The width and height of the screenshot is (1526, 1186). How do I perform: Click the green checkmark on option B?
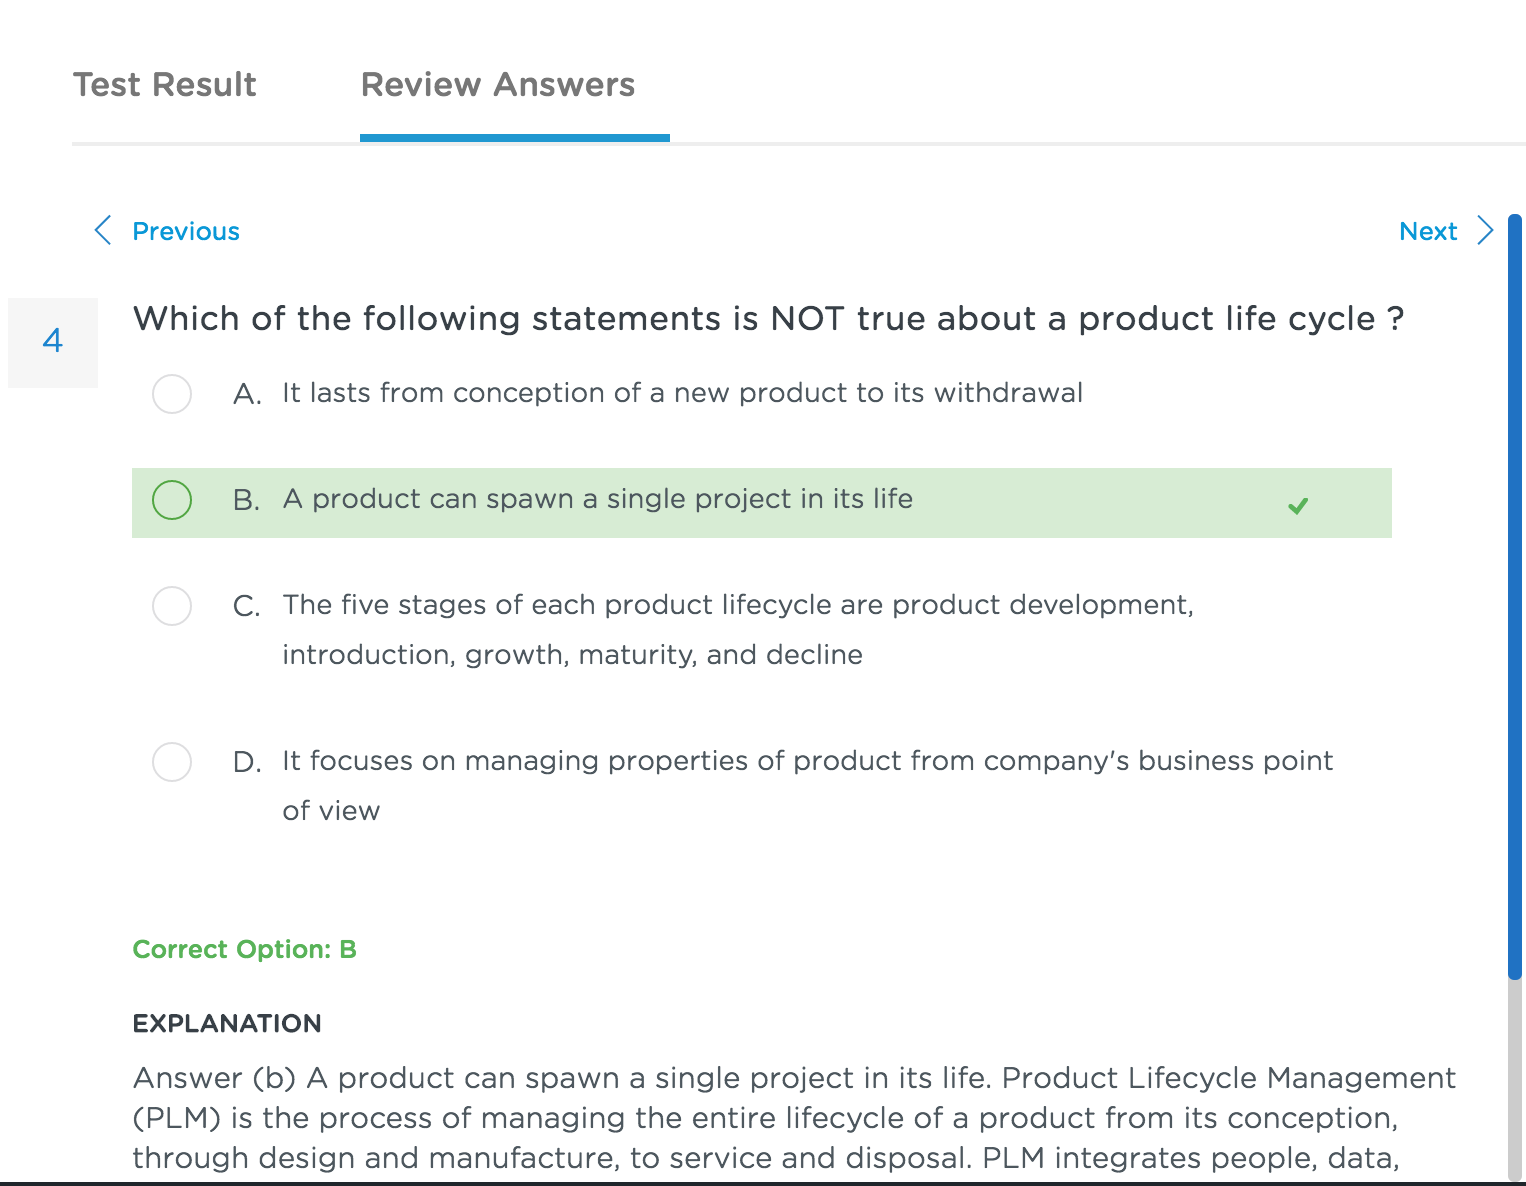click(1298, 506)
